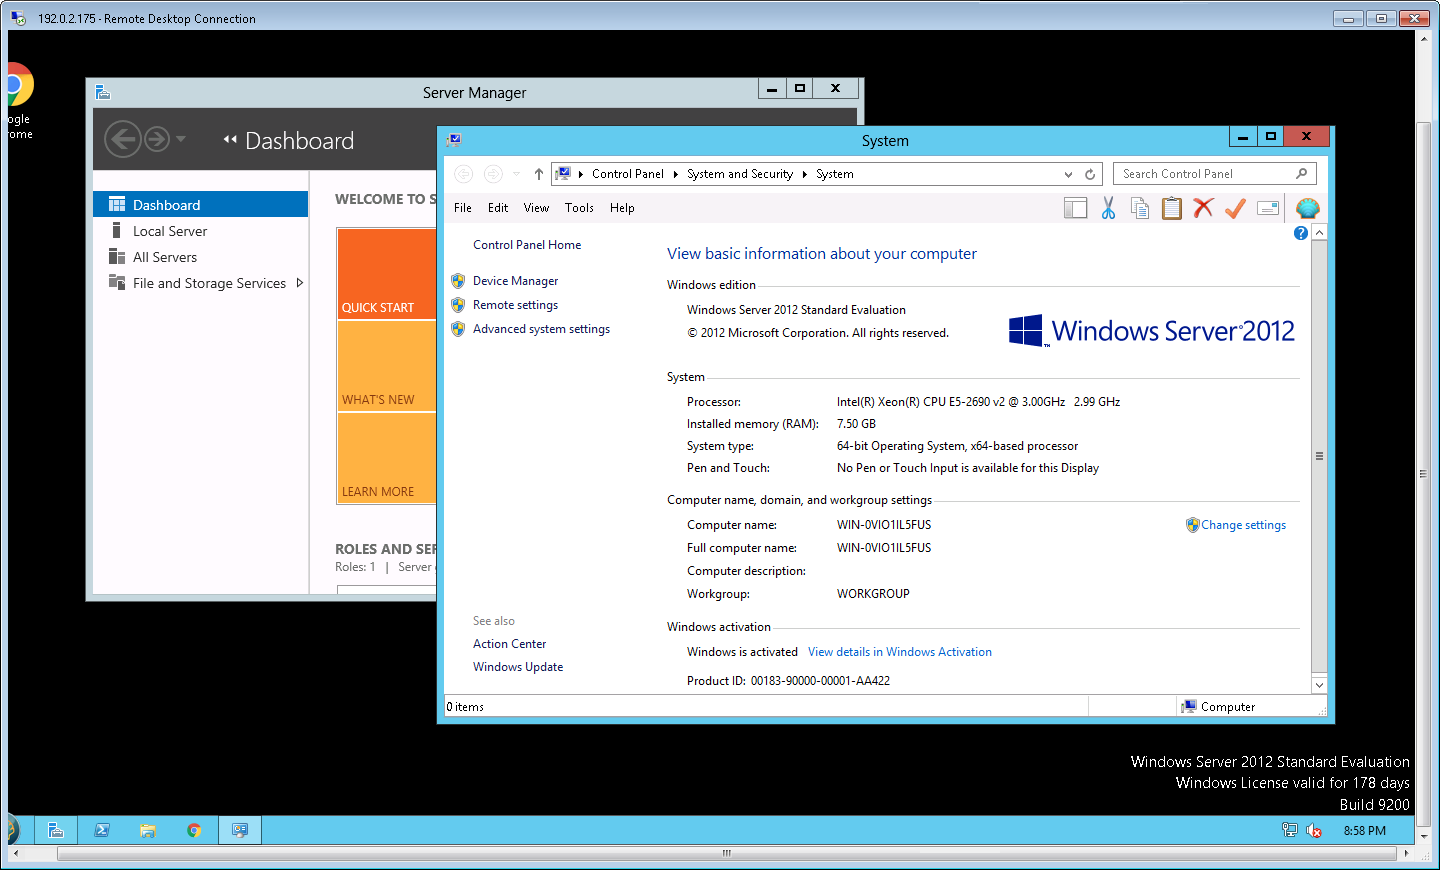Open File Explorer from the taskbar
The height and width of the screenshot is (870, 1440).
click(148, 830)
